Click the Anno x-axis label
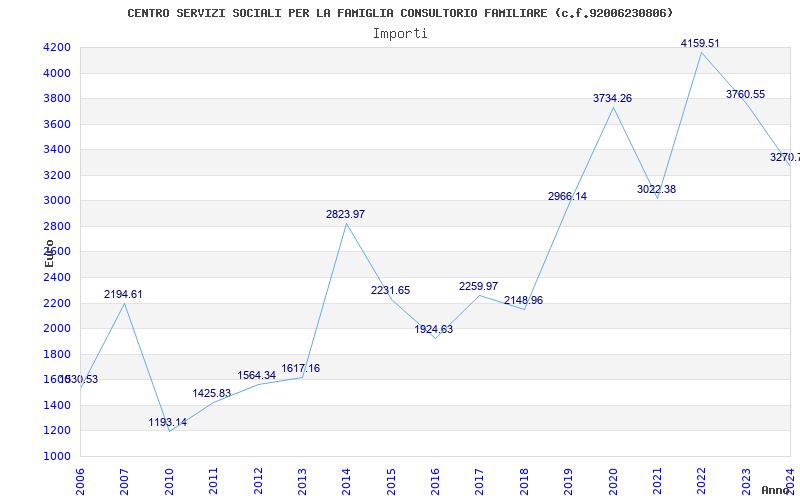800x500 pixels. (776, 491)
